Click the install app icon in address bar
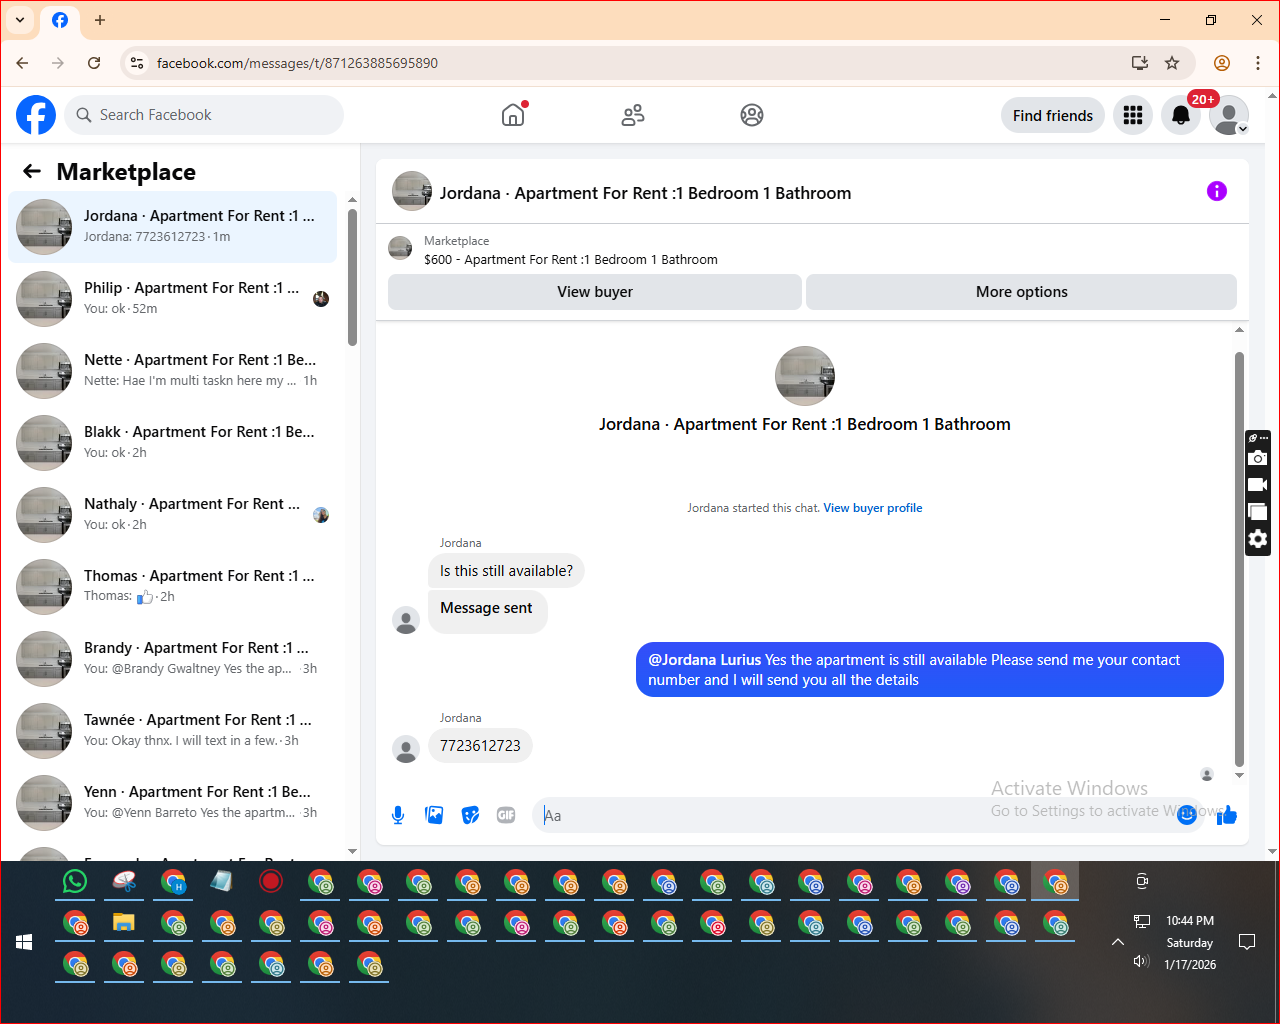 click(x=1140, y=63)
